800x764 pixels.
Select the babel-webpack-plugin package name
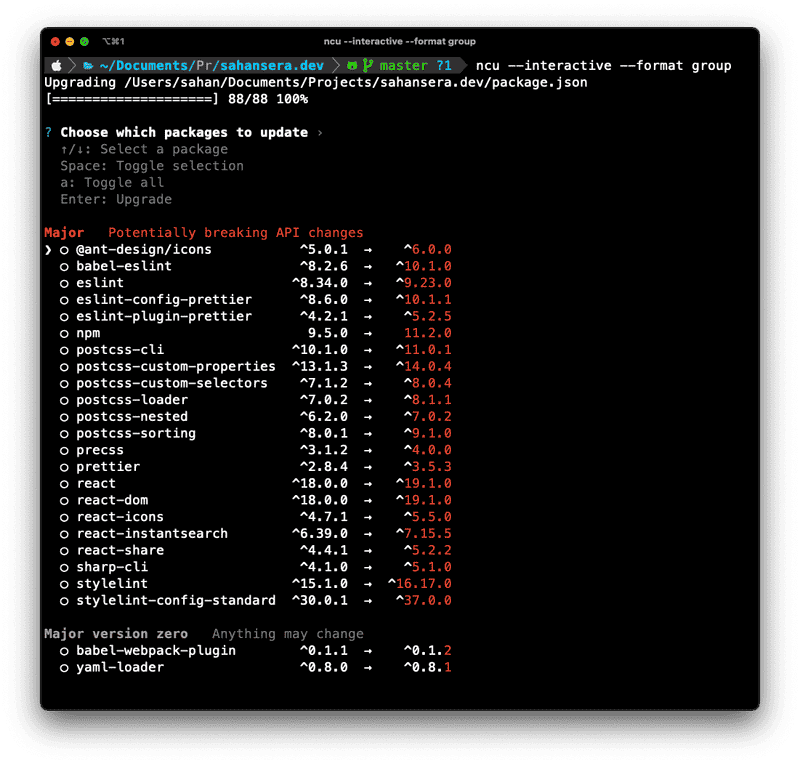156,651
